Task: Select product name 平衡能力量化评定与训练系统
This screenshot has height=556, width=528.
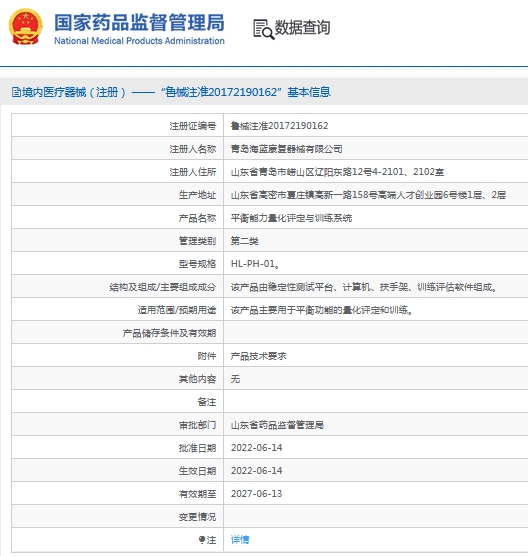Action: coord(291,218)
